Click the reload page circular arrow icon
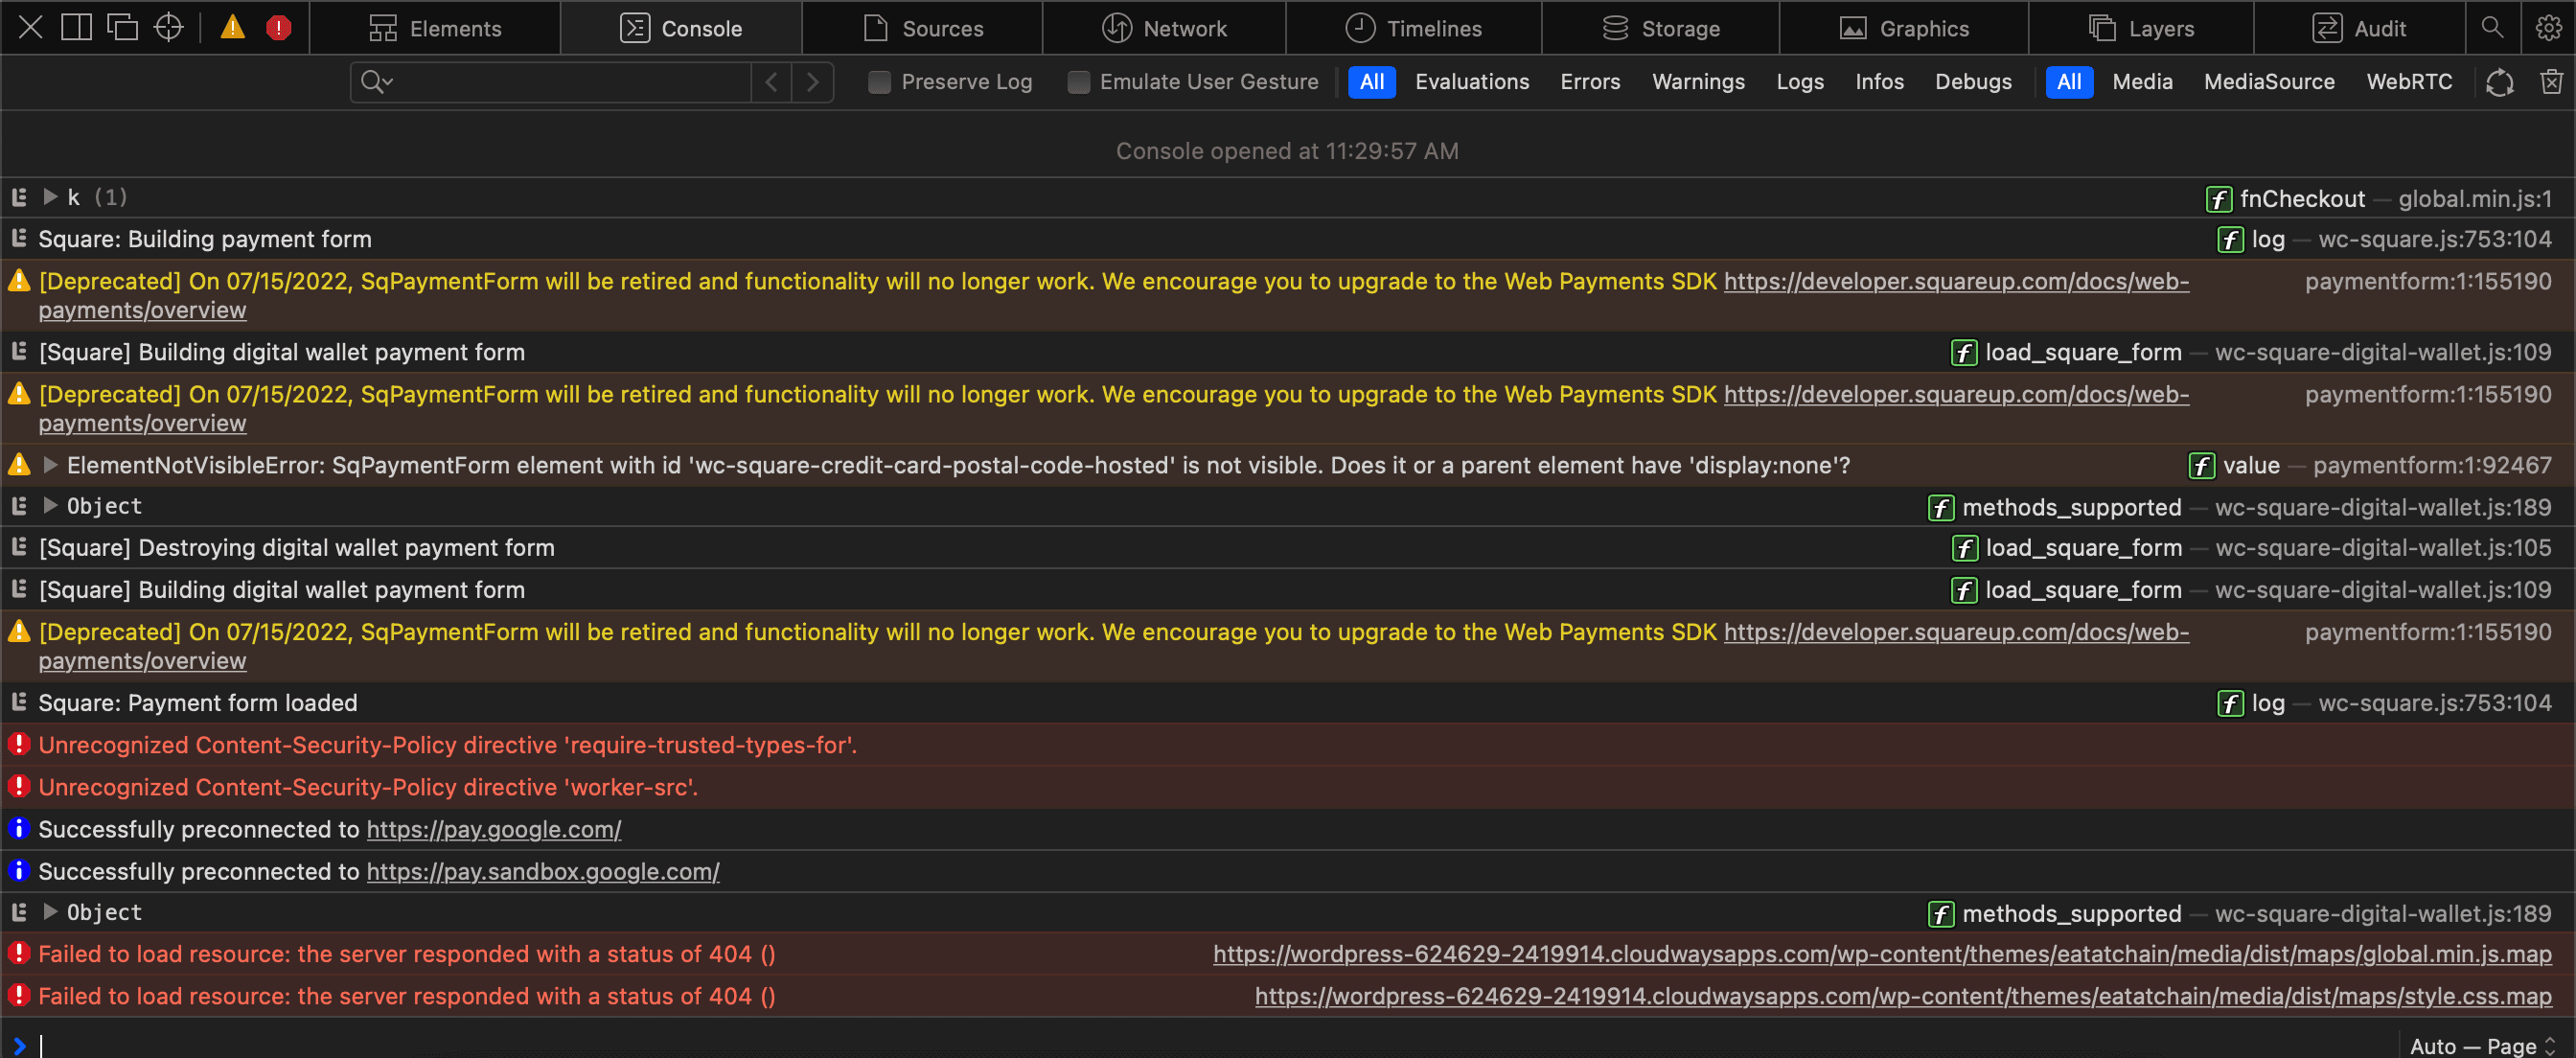2576x1058 pixels. tap(2499, 82)
